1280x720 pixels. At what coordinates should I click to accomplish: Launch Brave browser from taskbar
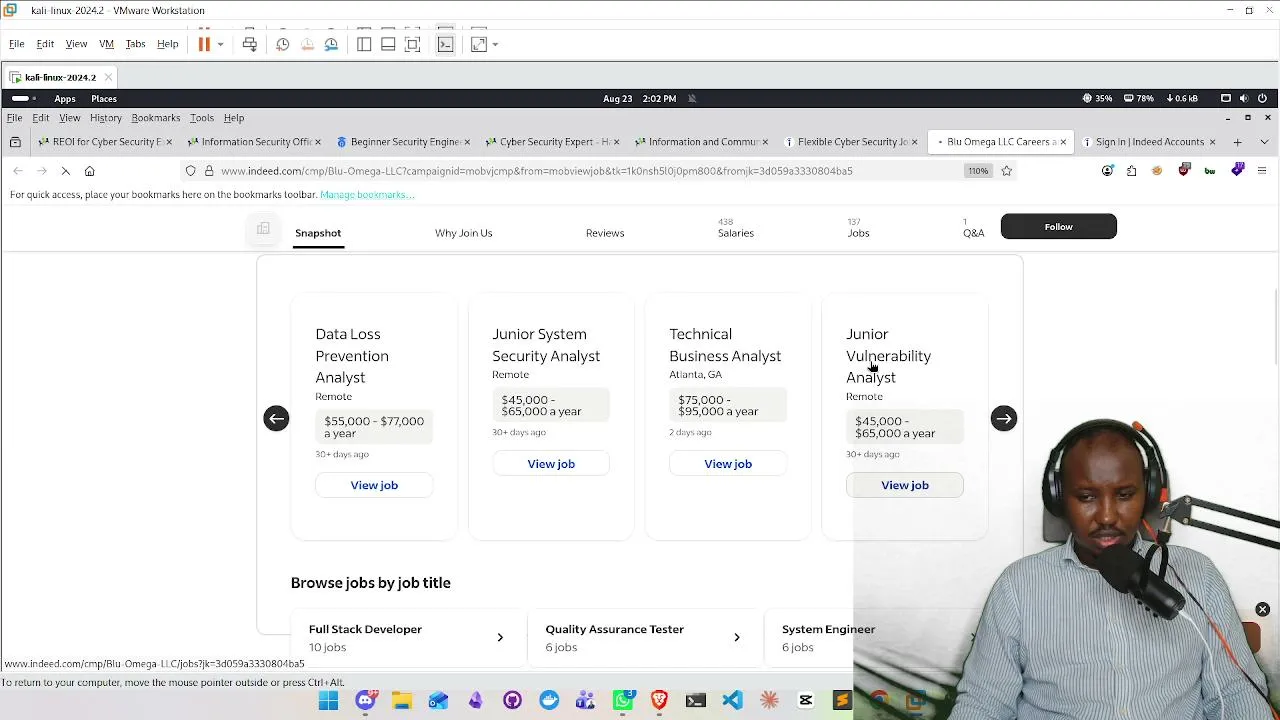659,701
